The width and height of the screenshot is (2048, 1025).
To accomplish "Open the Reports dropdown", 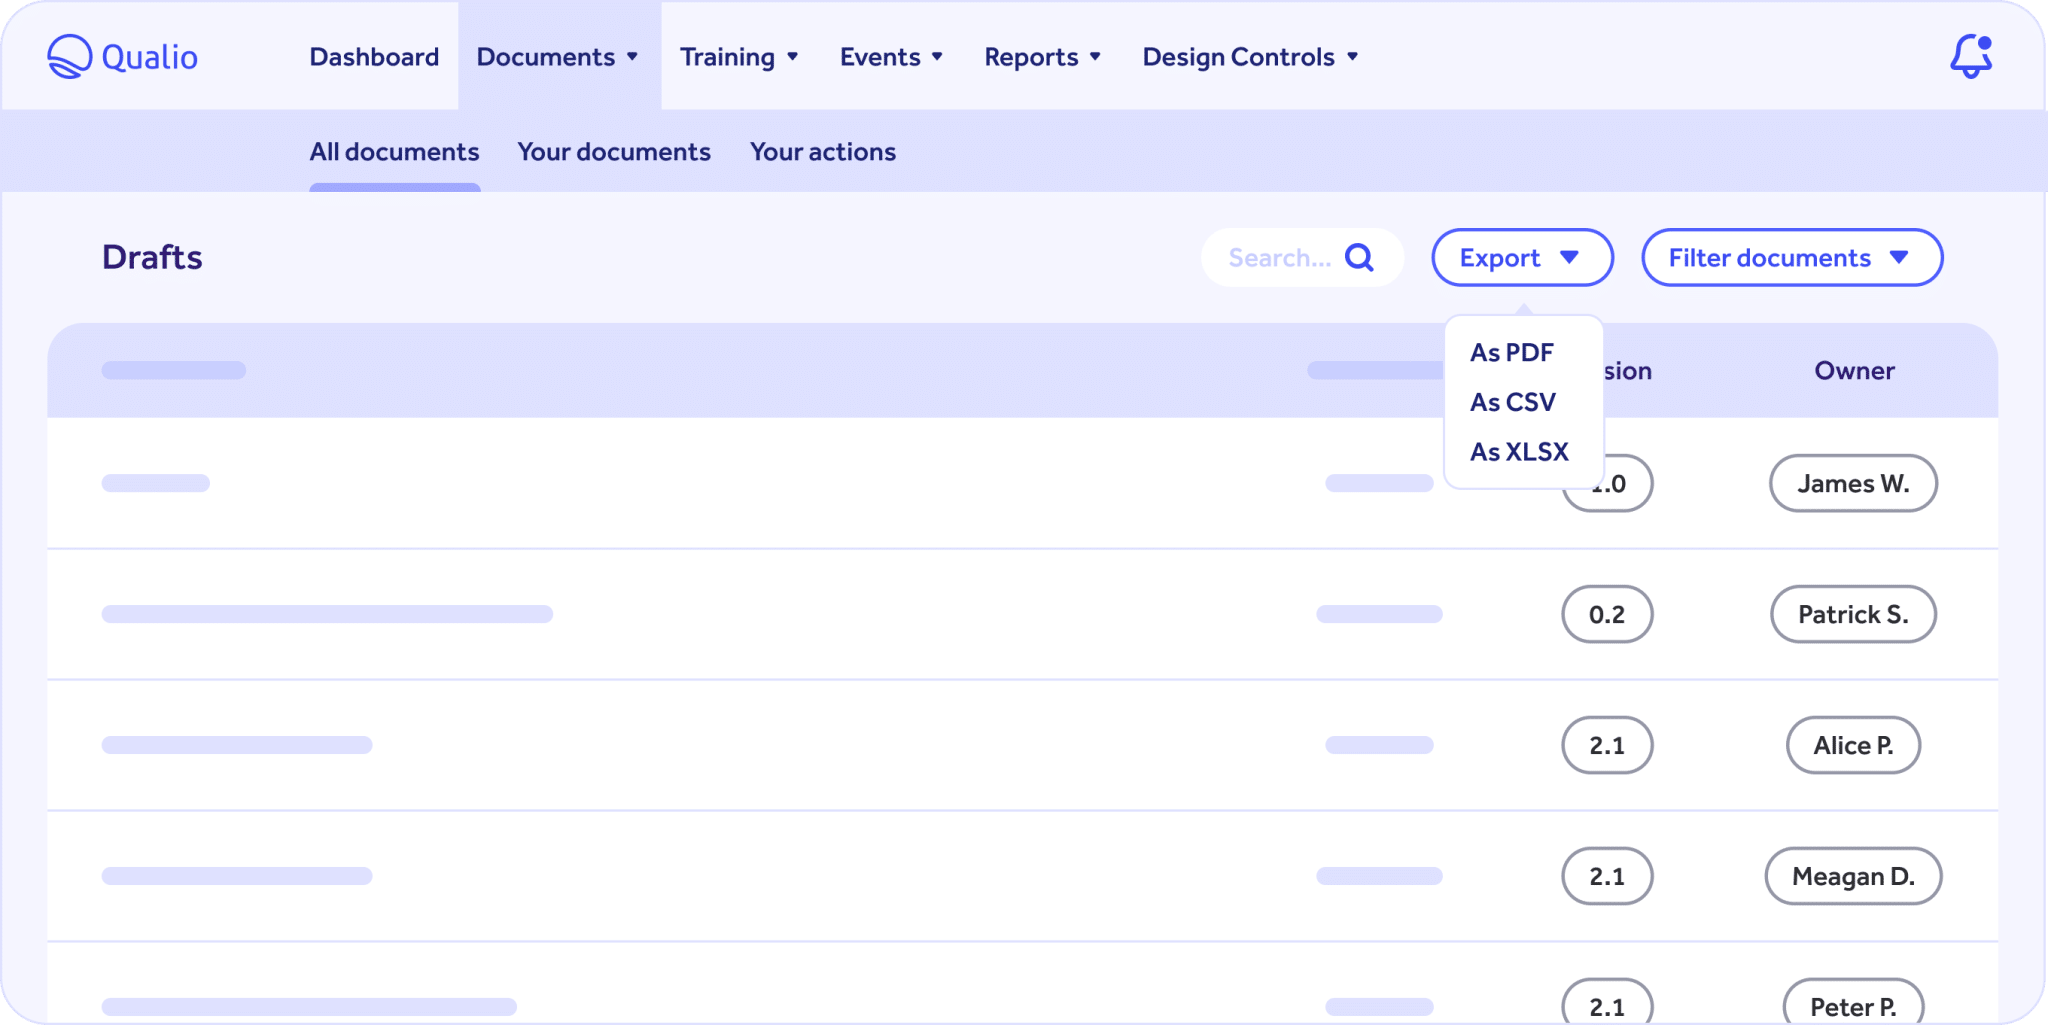I will pos(1043,57).
